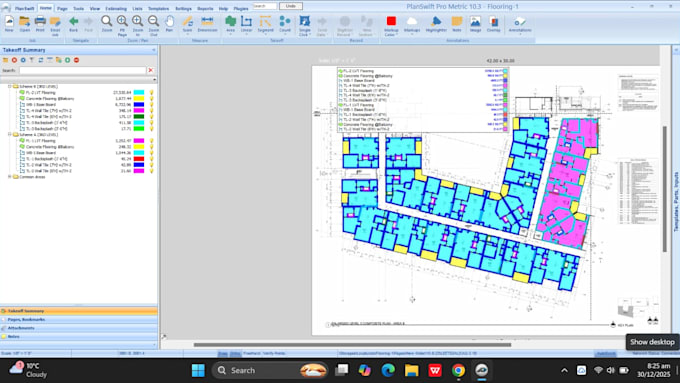Image resolution: width=680 pixels, height=383 pixels.
Task: Choose the Highlighter annotation tool
Action: [x=436, y=24]
